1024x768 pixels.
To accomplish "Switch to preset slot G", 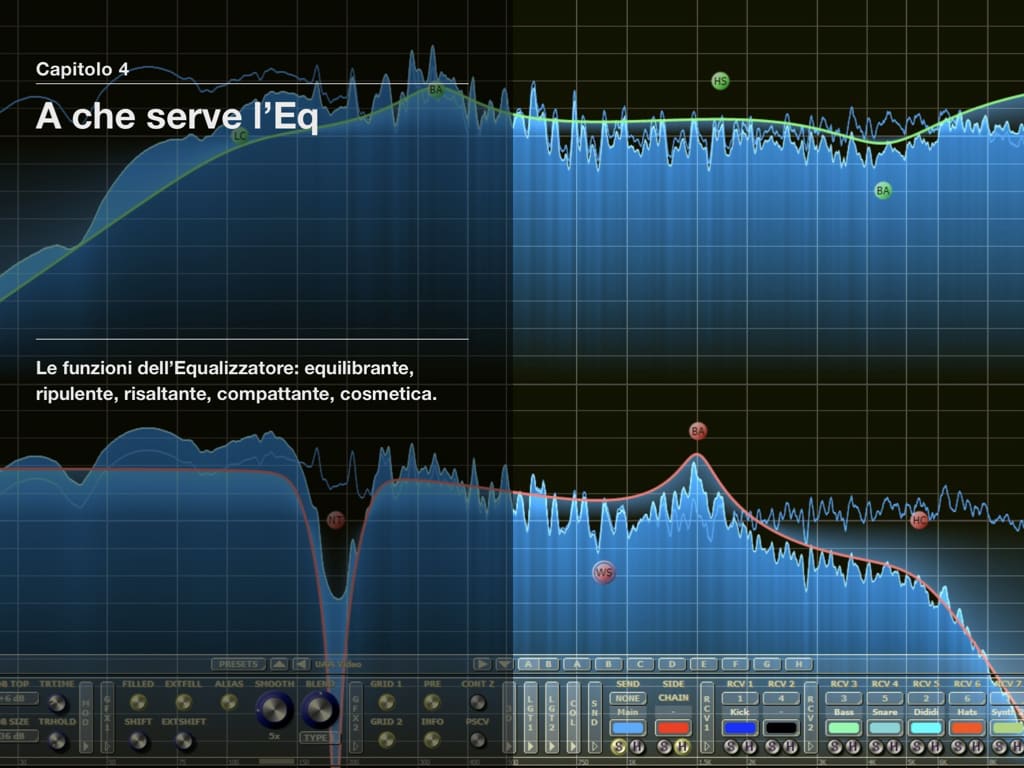I will point(767,664).
